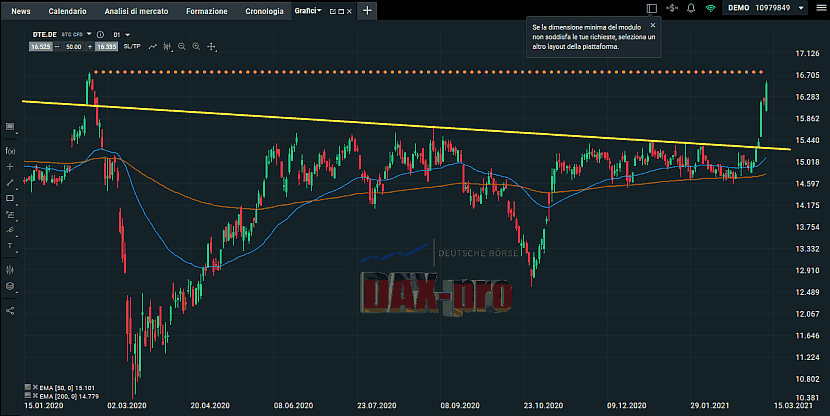Select the chart move/crosshair arrows tool
The height and width of the screenshot is (416, 830).
point(211,47)
